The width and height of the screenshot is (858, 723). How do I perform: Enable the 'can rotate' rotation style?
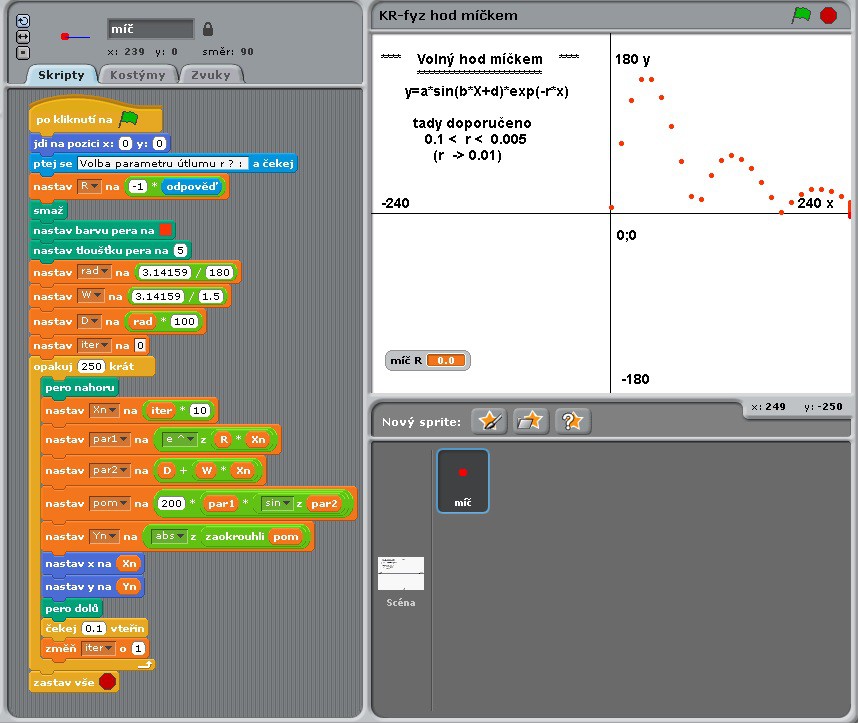(23, 21)
